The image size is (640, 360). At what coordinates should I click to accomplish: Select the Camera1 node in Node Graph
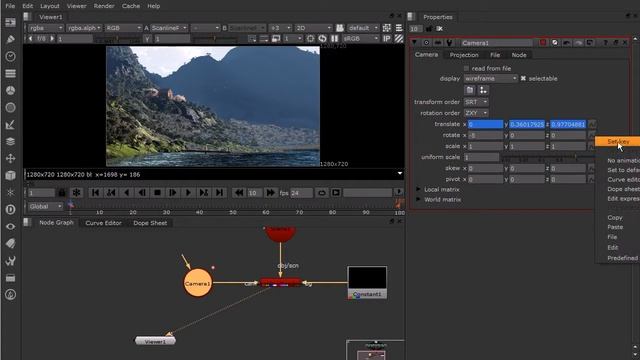point(198,283)
